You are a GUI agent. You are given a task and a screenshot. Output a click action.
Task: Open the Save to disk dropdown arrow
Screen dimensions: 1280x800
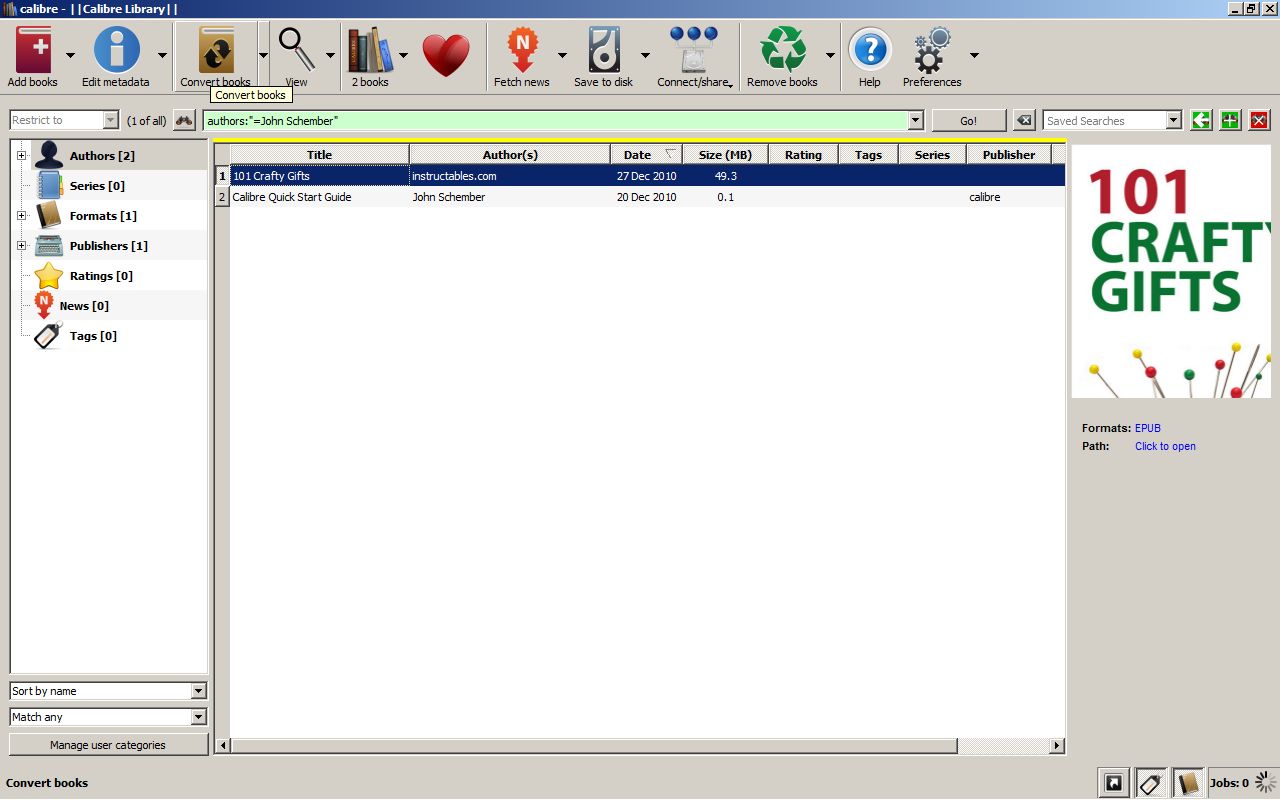click(645, 55)
